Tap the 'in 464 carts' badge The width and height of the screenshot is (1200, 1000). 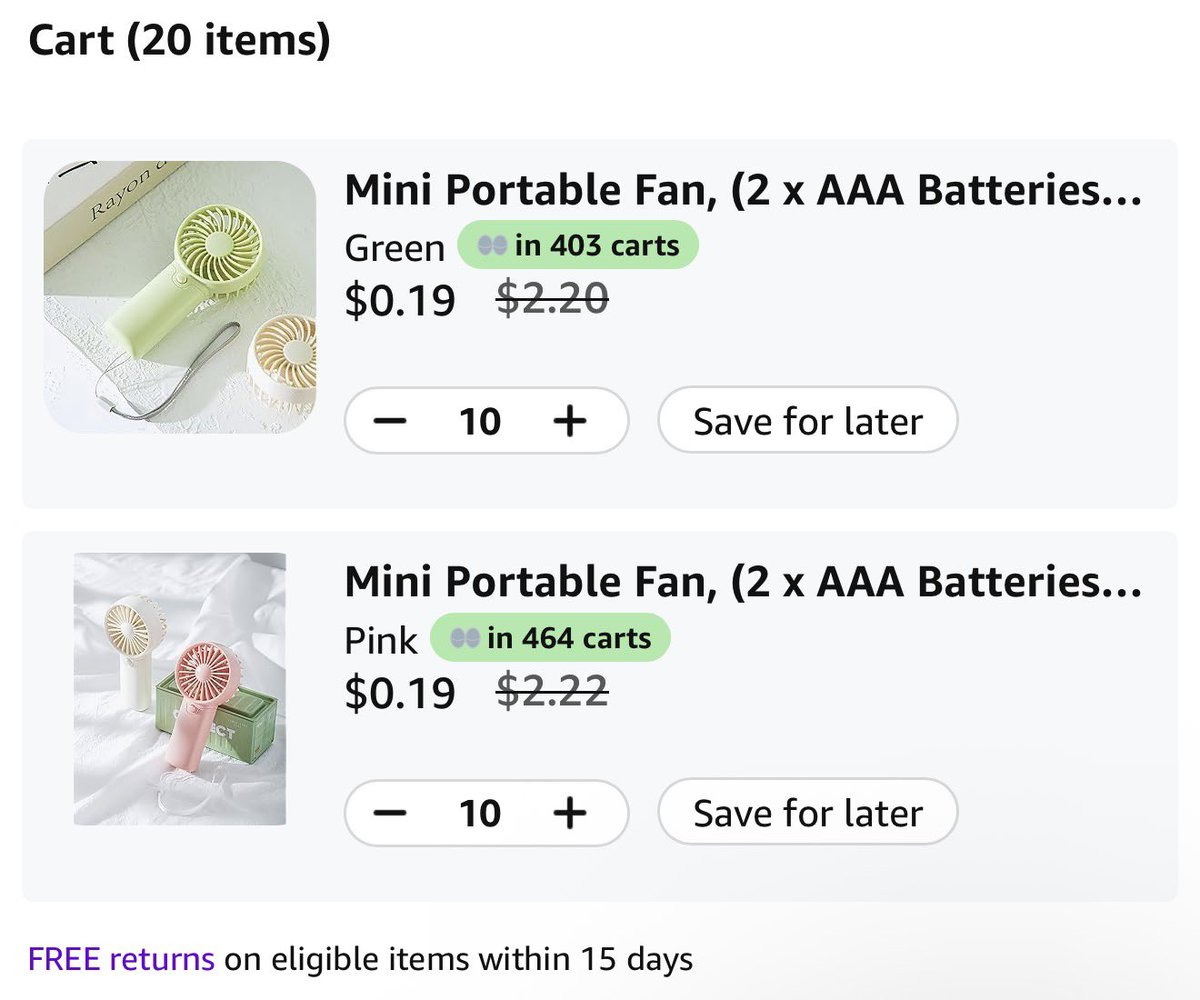(x=550, y=638)
